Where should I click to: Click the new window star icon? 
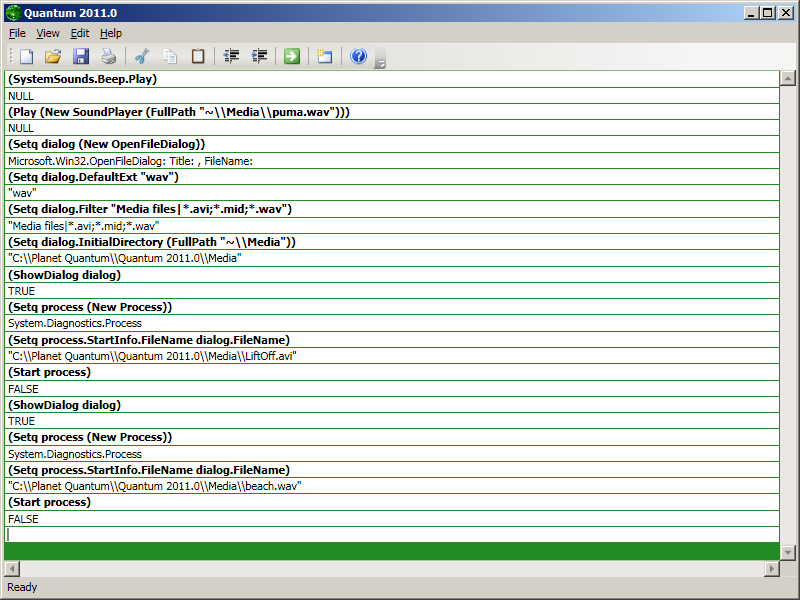point(324,56)
